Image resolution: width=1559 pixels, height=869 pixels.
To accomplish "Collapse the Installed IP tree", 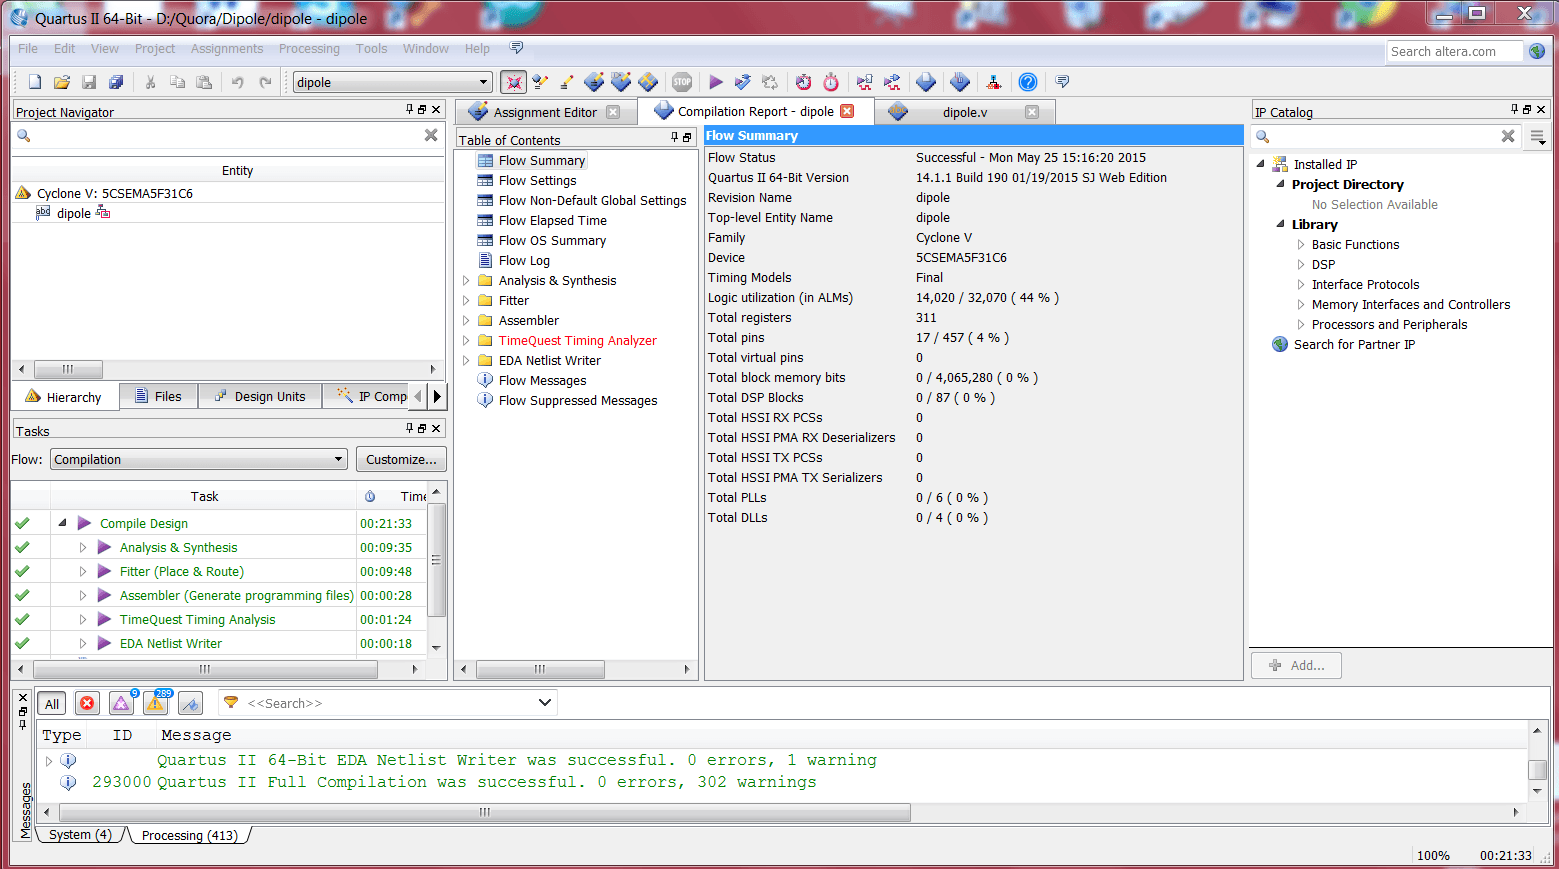I will 1260,164.
